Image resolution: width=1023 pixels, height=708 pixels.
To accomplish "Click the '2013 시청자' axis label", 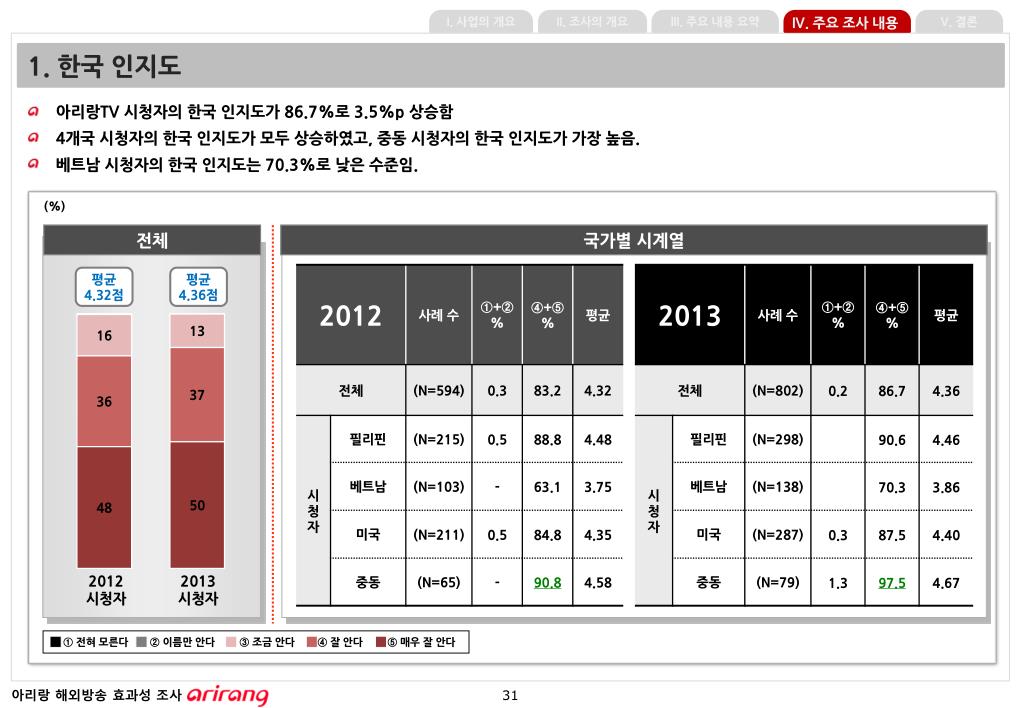I will (198, 589).
